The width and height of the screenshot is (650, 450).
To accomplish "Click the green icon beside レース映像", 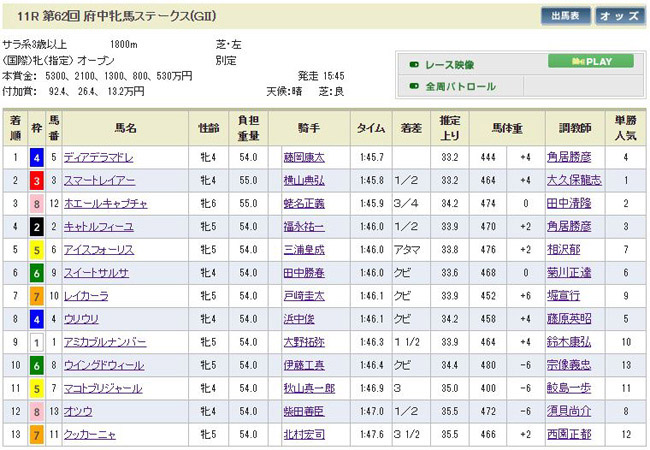I will pyautogui.click(x=414, y=65).
